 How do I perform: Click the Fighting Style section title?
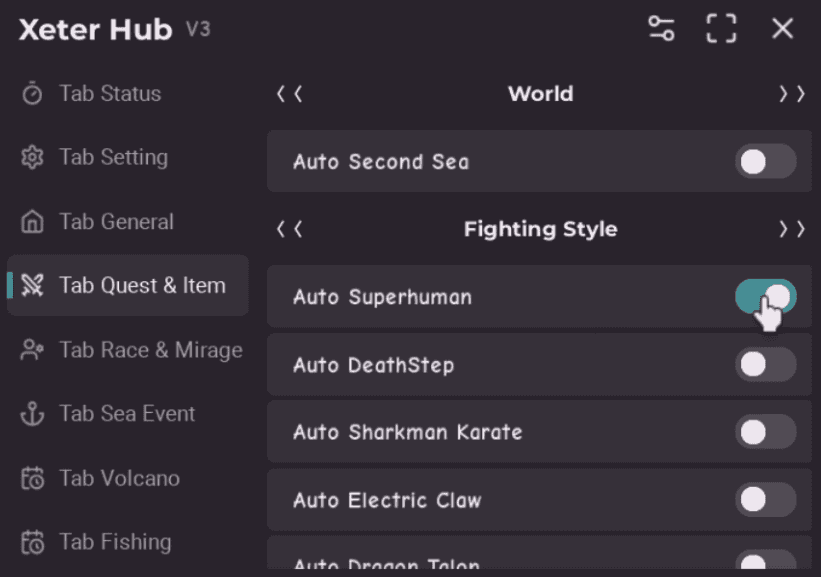coord(540,228)
